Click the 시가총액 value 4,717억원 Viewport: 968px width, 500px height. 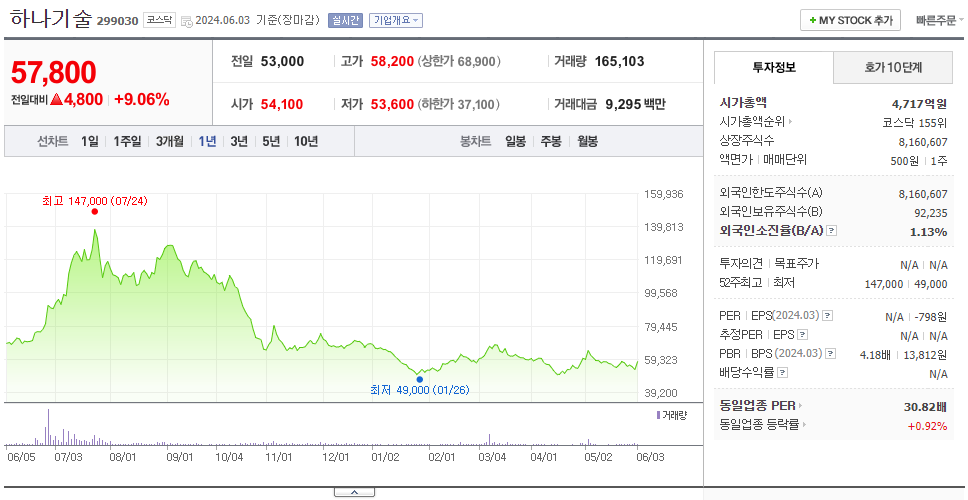coord(919,104)
